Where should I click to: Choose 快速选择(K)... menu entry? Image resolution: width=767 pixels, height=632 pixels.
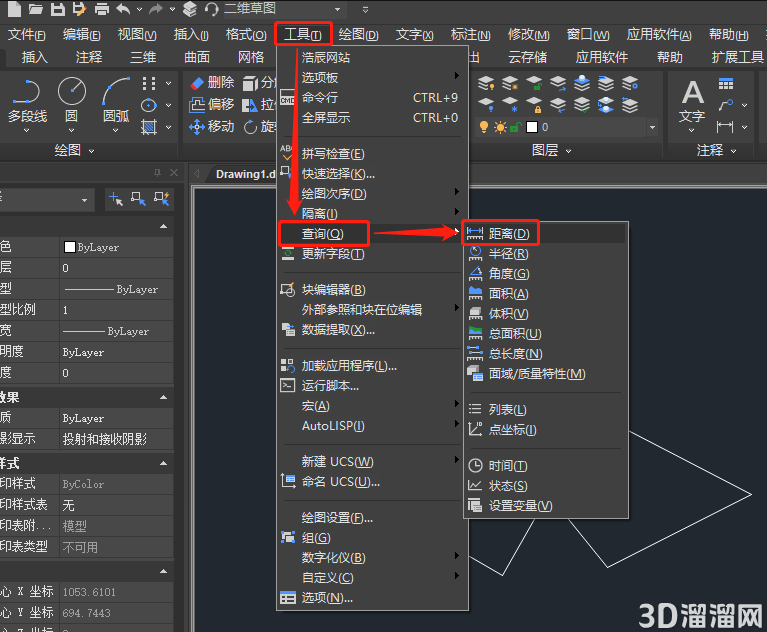coord(338,173)
